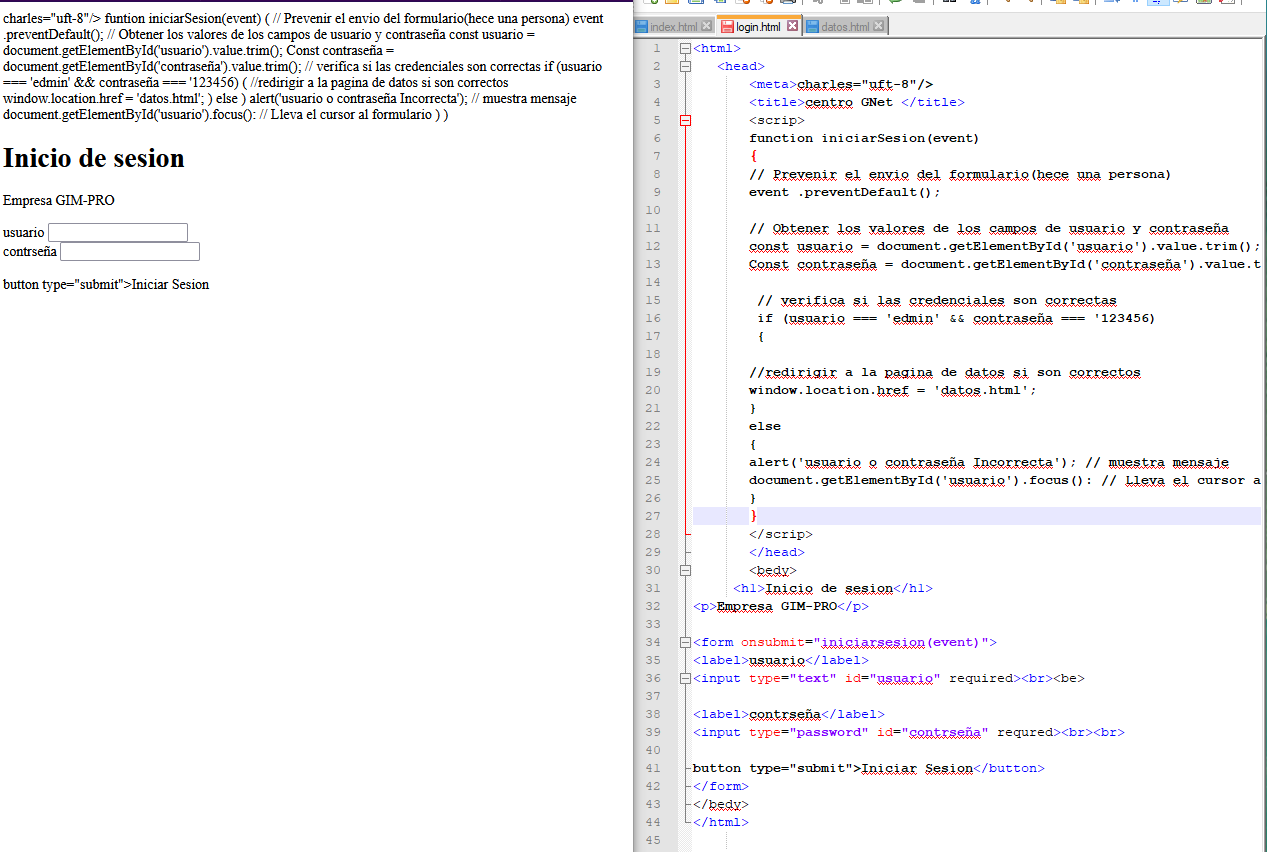The height and width of the screenshot is (852, 1267).
Task: Collapse the <html> fold marker on line 1
Action: tap(685, 48)
